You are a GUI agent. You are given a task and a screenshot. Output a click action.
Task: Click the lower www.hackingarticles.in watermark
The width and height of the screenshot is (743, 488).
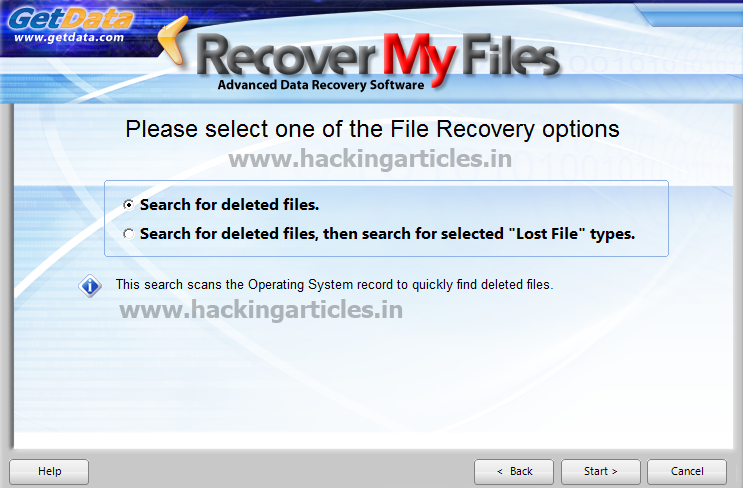(x=261, y=310)
